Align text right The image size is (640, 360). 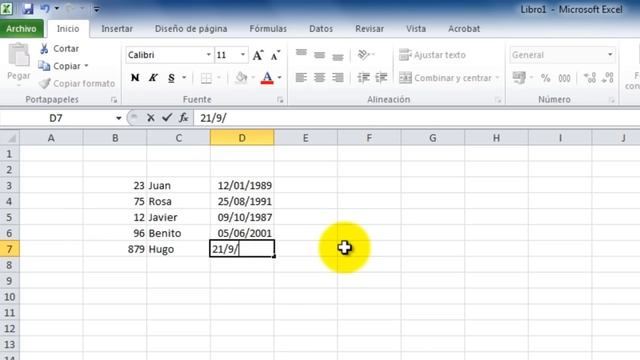pos(338,78)
